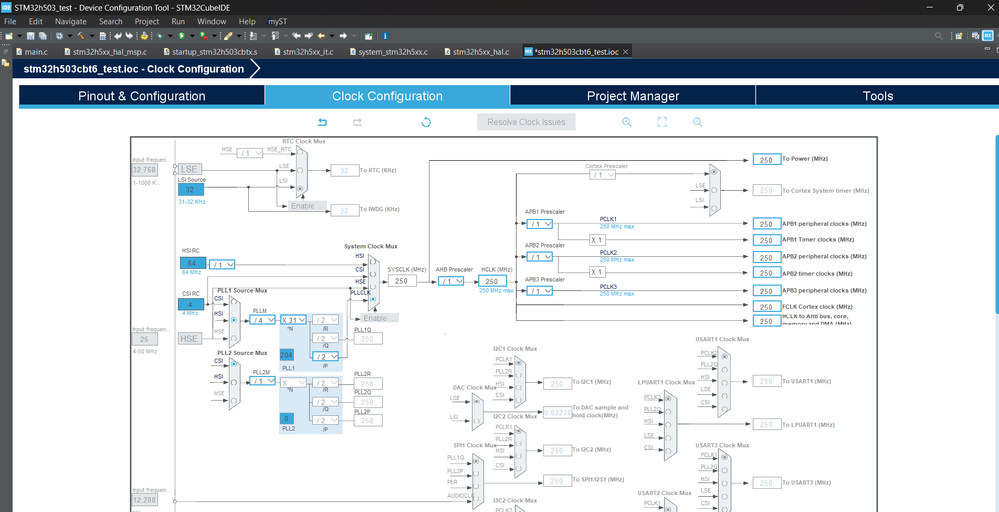This screenshot has height=512, width=999.
Task: Close the stm32h503cbt6_test.ioc tab
Action: pos(626,52)
